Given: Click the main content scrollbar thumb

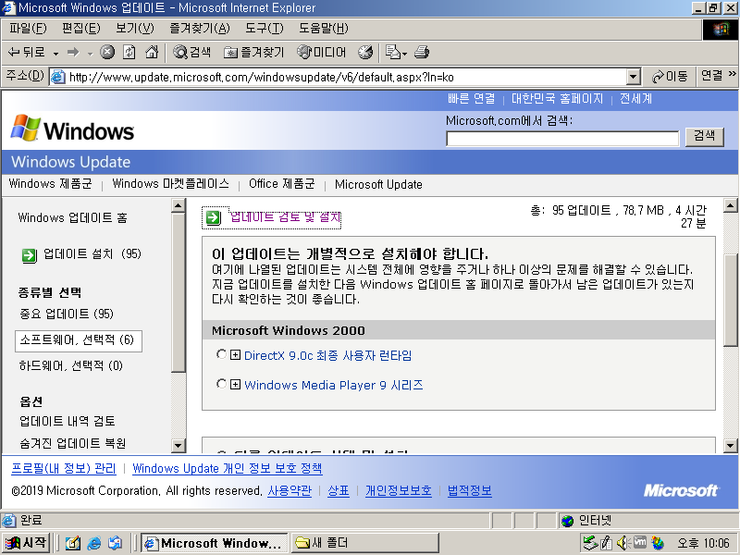Looking at the screenshot, I should 730,301.
